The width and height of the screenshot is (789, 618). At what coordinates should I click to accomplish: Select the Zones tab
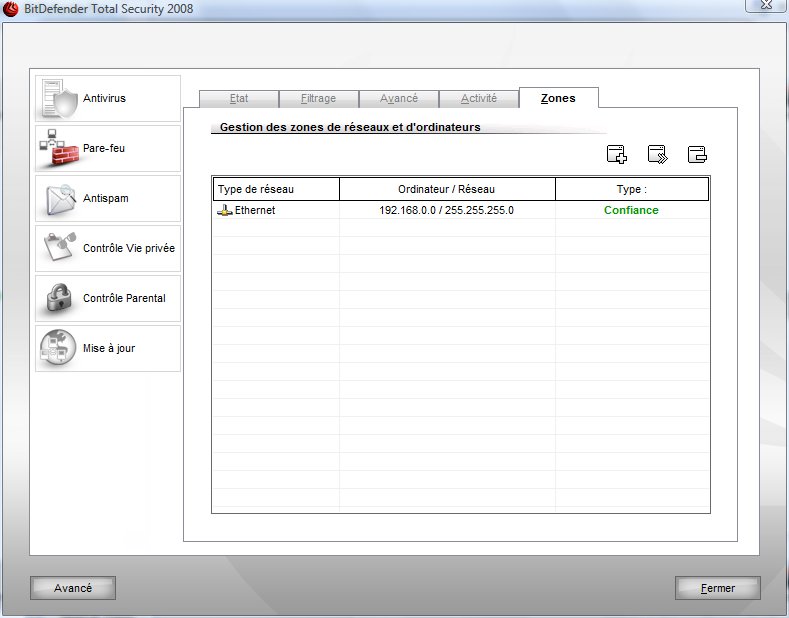pos(559,98)
